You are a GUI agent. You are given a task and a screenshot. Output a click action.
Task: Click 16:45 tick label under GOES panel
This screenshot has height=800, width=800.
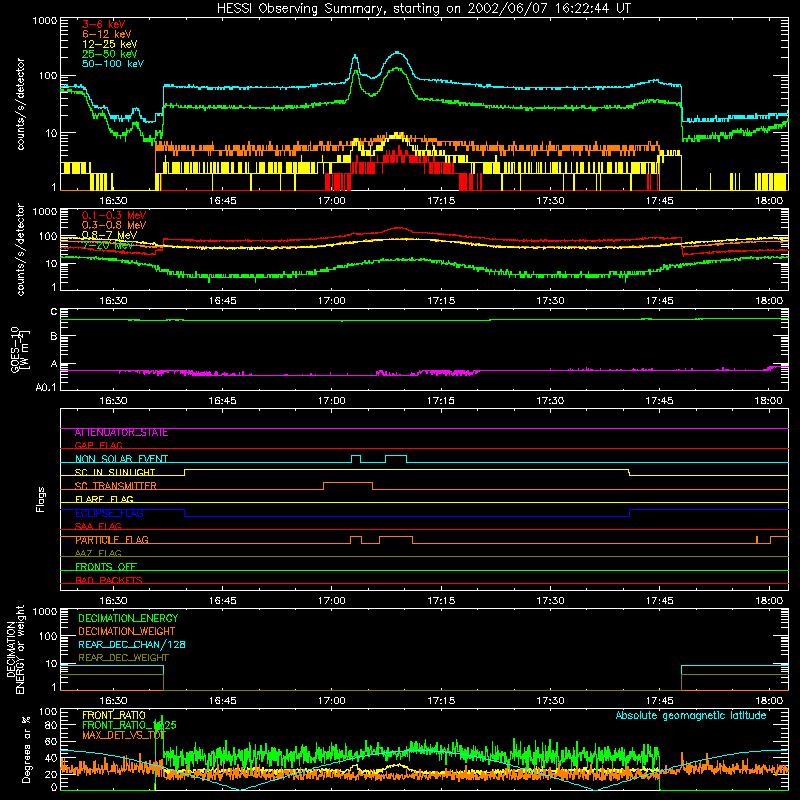click(x=222, y=401)
